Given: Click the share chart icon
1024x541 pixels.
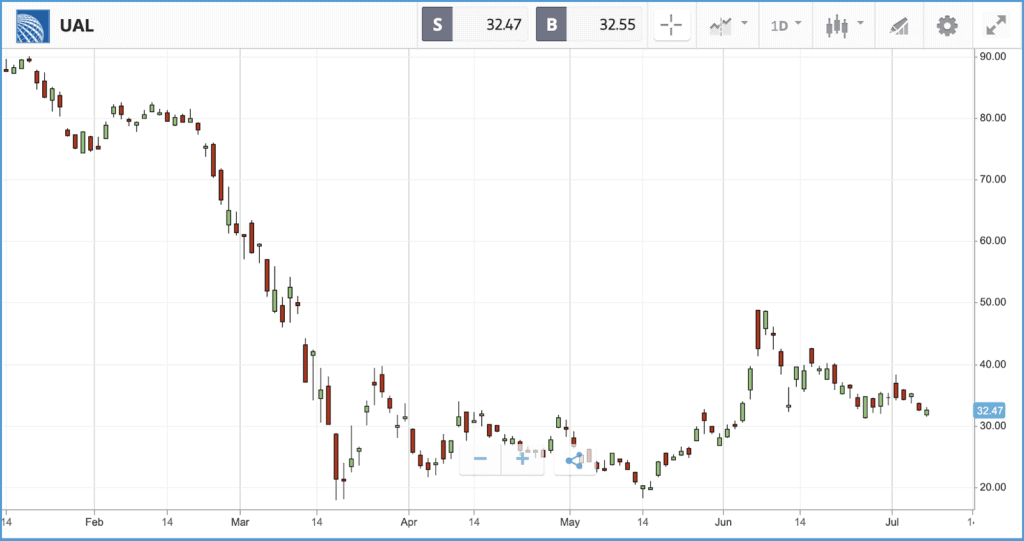Looking at the screenshot, I should click(575, 460).
